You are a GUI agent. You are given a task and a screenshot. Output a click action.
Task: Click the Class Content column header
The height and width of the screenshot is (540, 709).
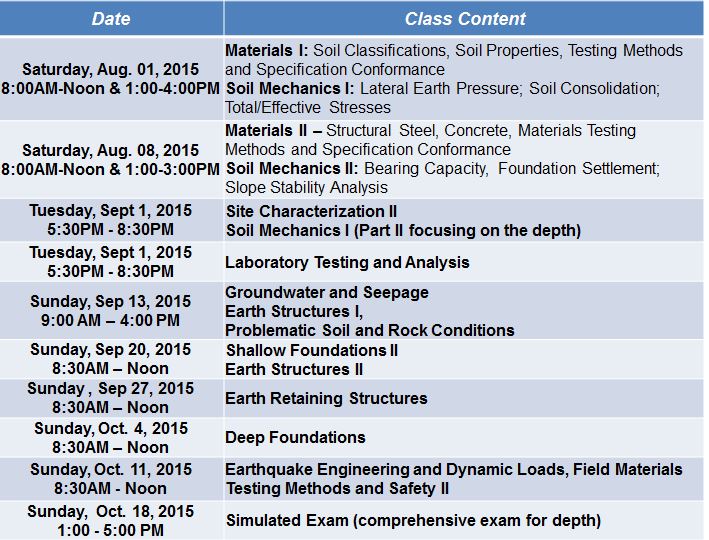(464, 19)
